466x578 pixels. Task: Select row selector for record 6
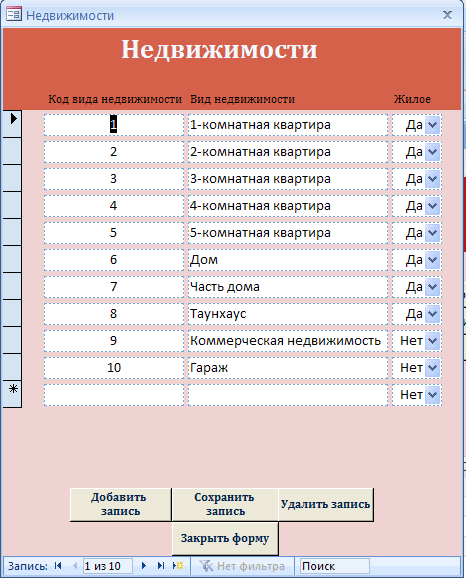coord(12,259)
